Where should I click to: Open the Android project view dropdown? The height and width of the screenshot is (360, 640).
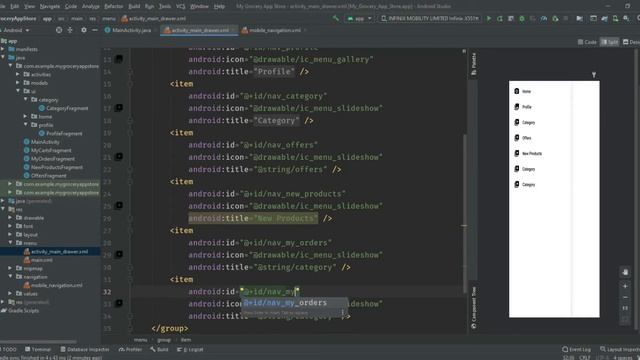coord(16,30)
